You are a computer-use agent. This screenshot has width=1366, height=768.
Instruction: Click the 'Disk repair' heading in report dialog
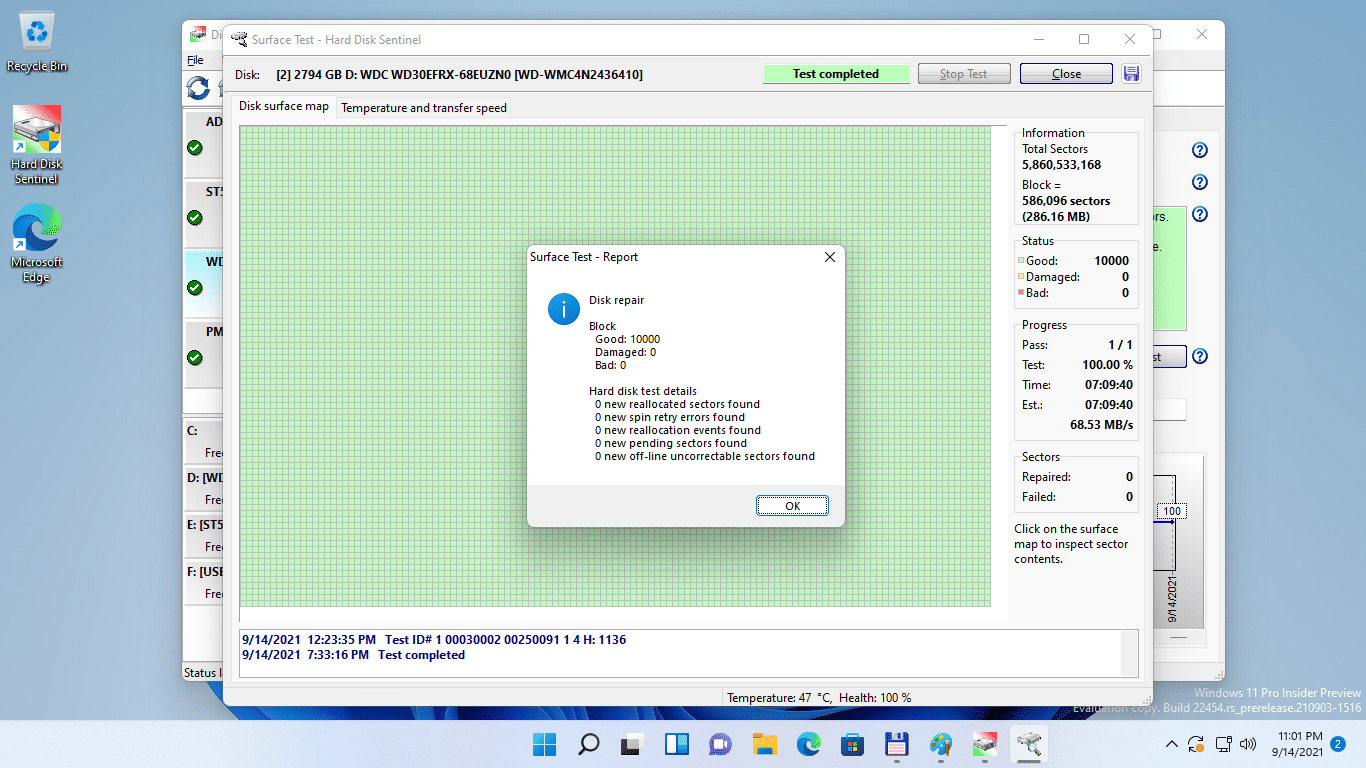617,300
